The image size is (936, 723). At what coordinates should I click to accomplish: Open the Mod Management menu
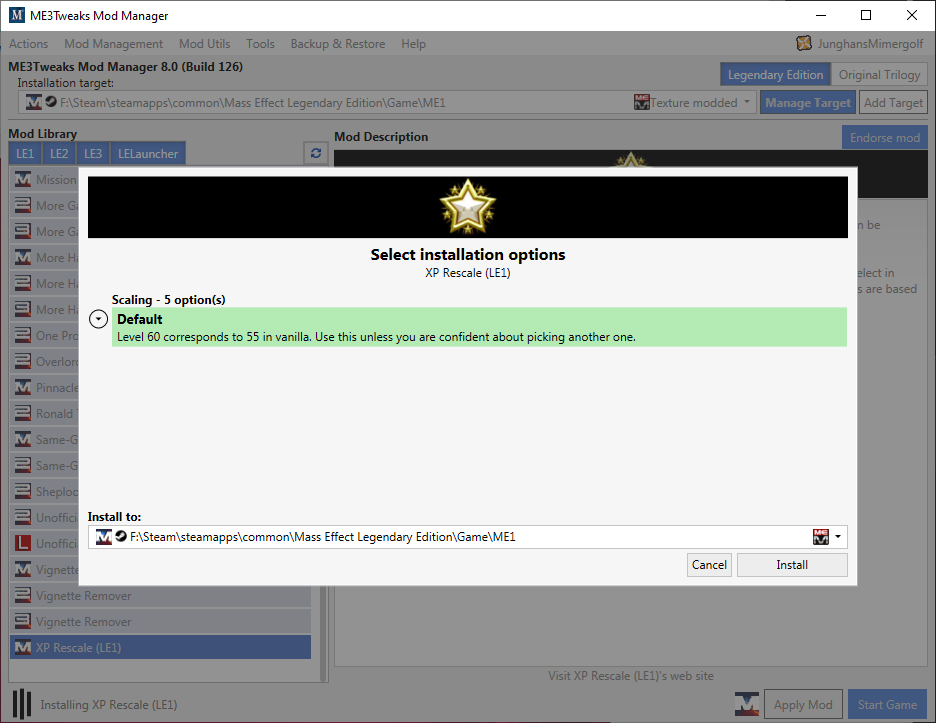click(113, 44)
